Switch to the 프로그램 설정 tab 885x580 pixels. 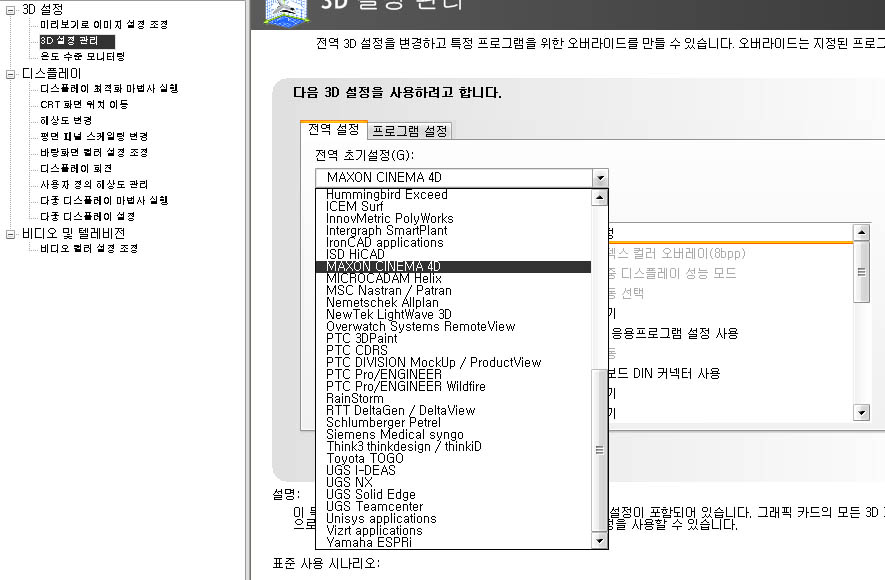(x=410, y=131)
